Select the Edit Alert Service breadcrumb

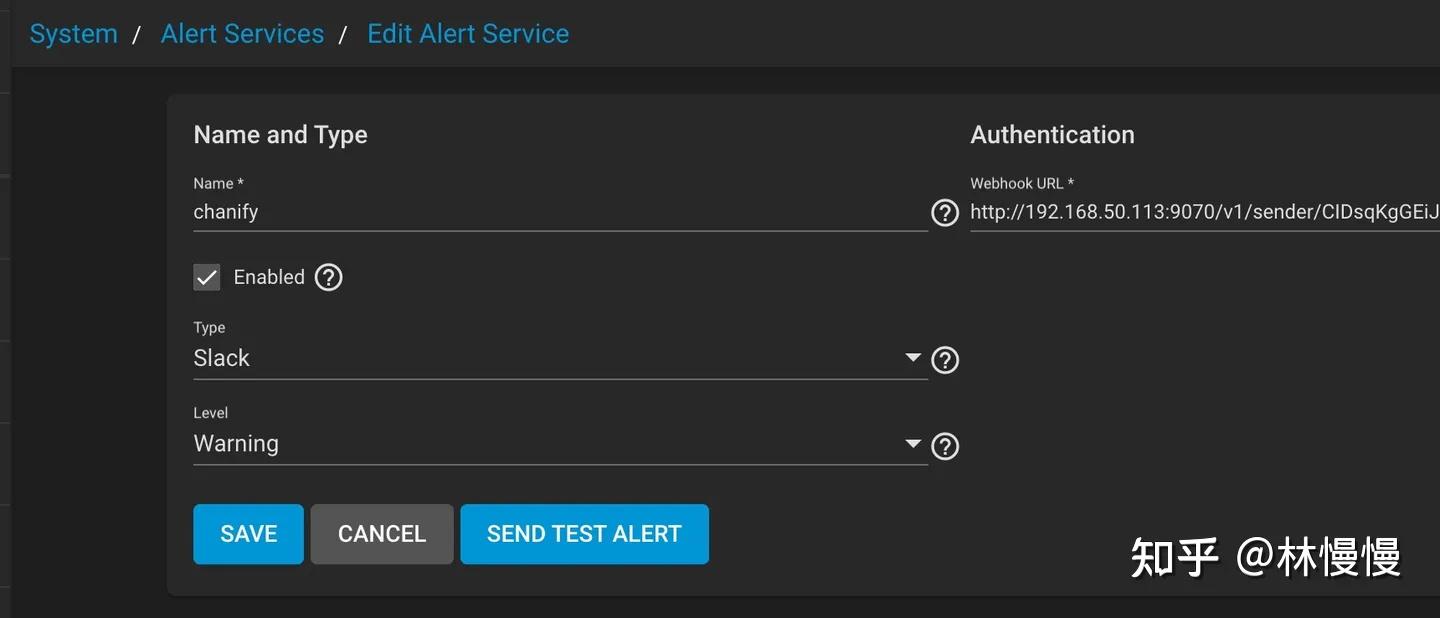(468, 34)
